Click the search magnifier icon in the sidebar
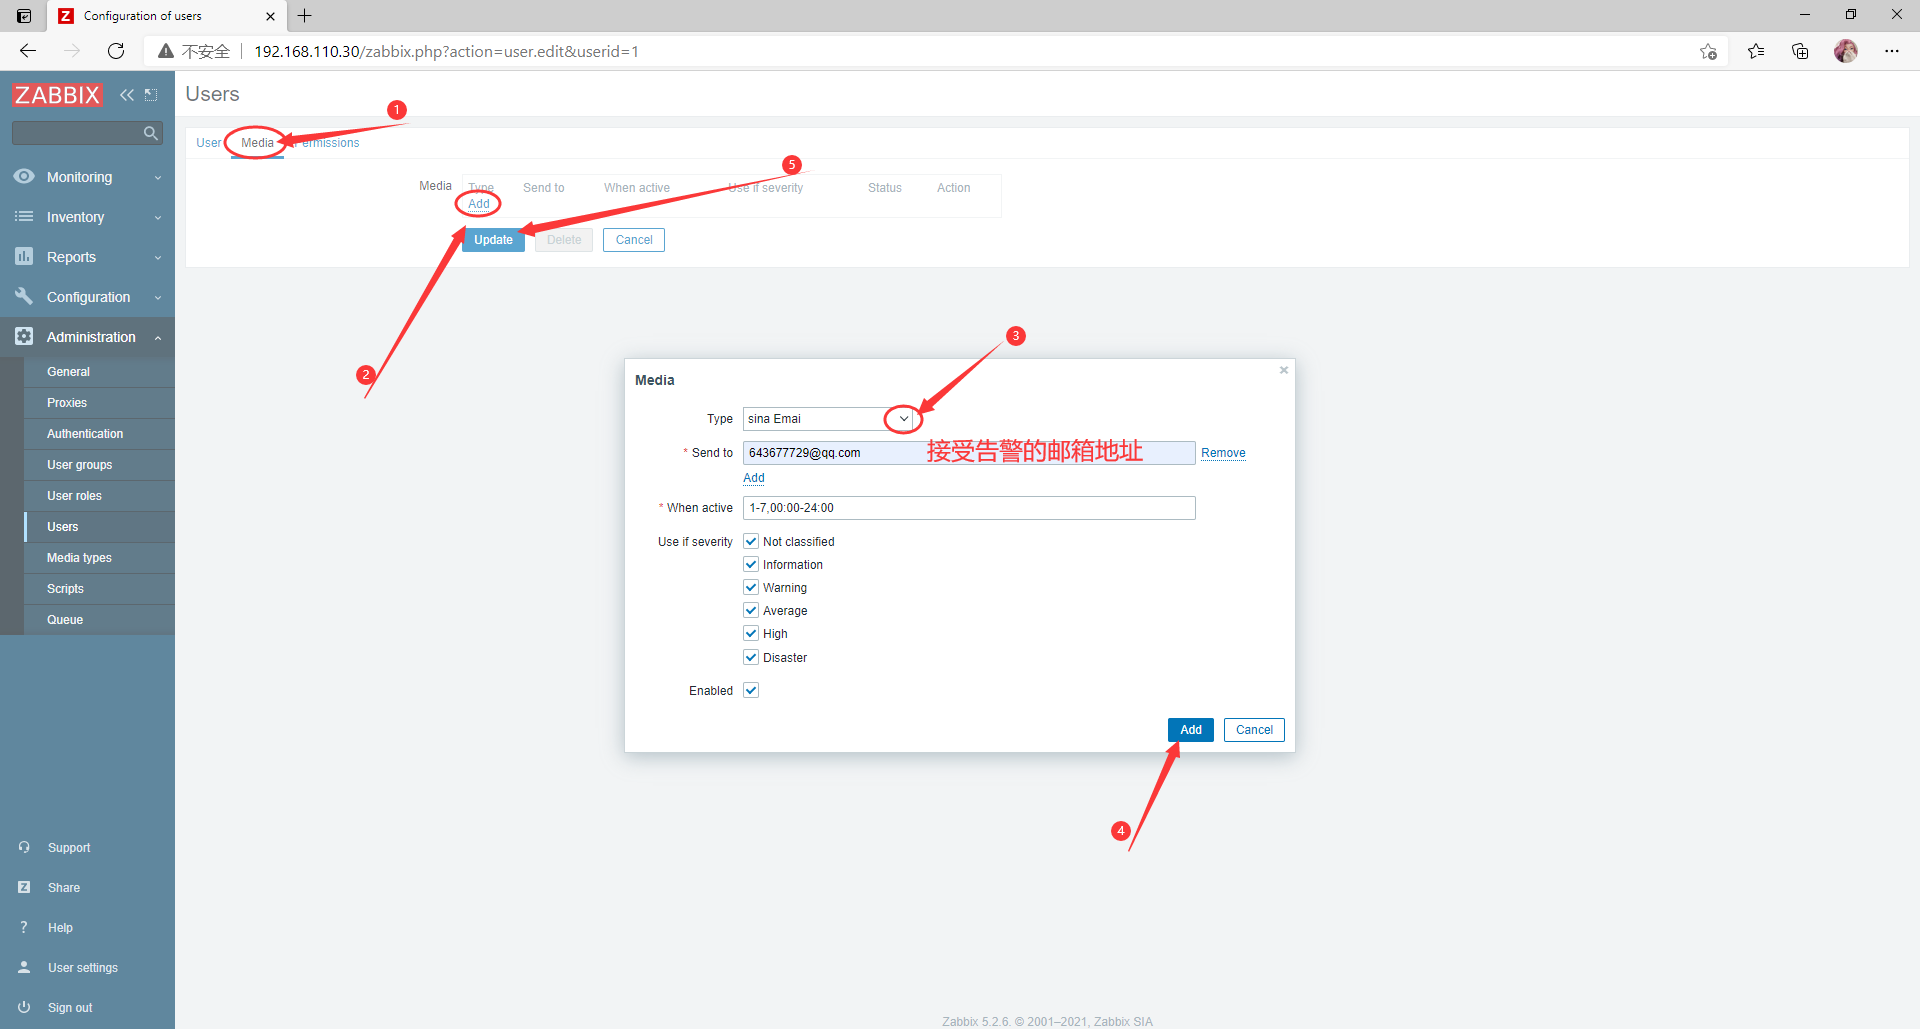1920x1029 pixels. click(151, 133)
